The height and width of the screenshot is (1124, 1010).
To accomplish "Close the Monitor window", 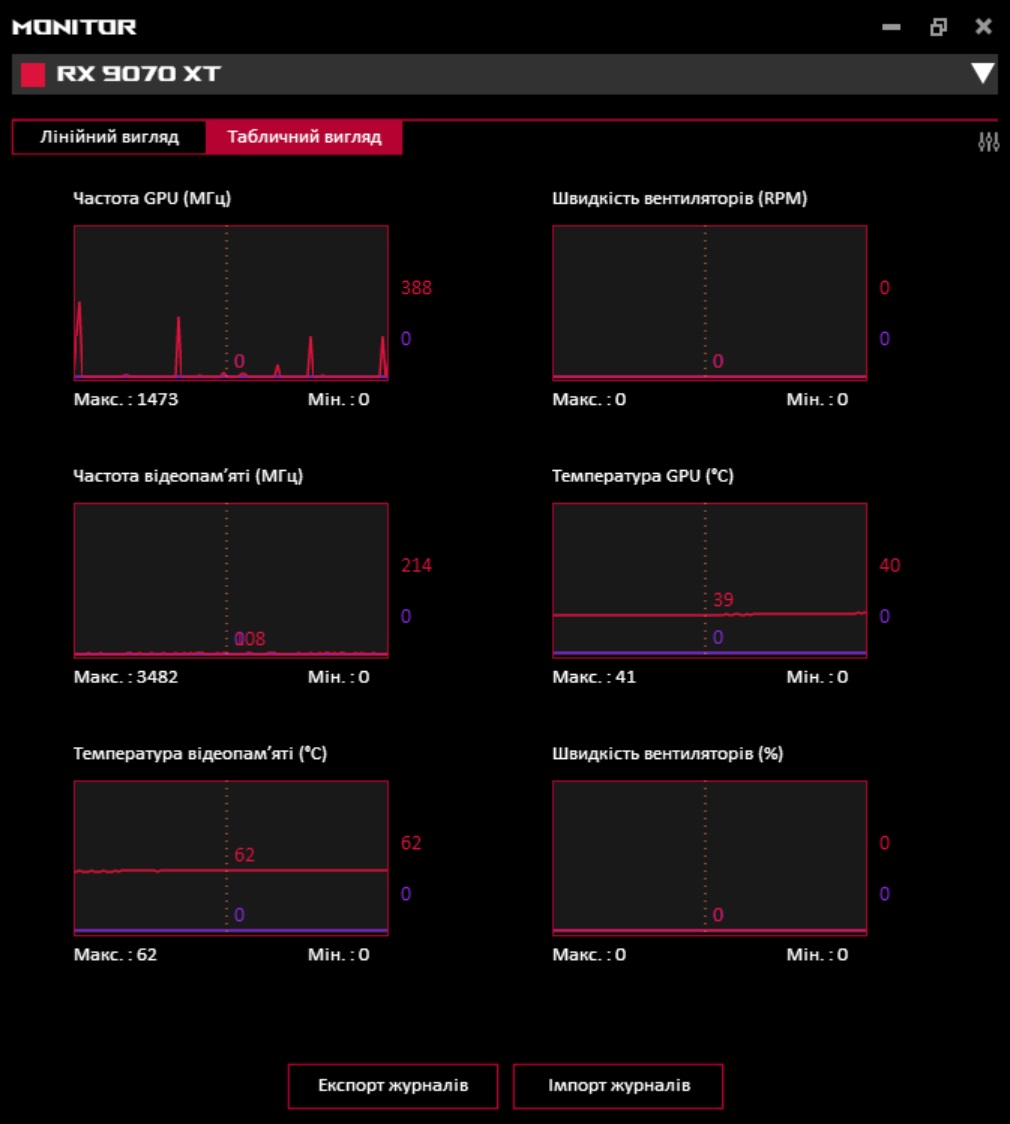I will [x=983, y=27].
